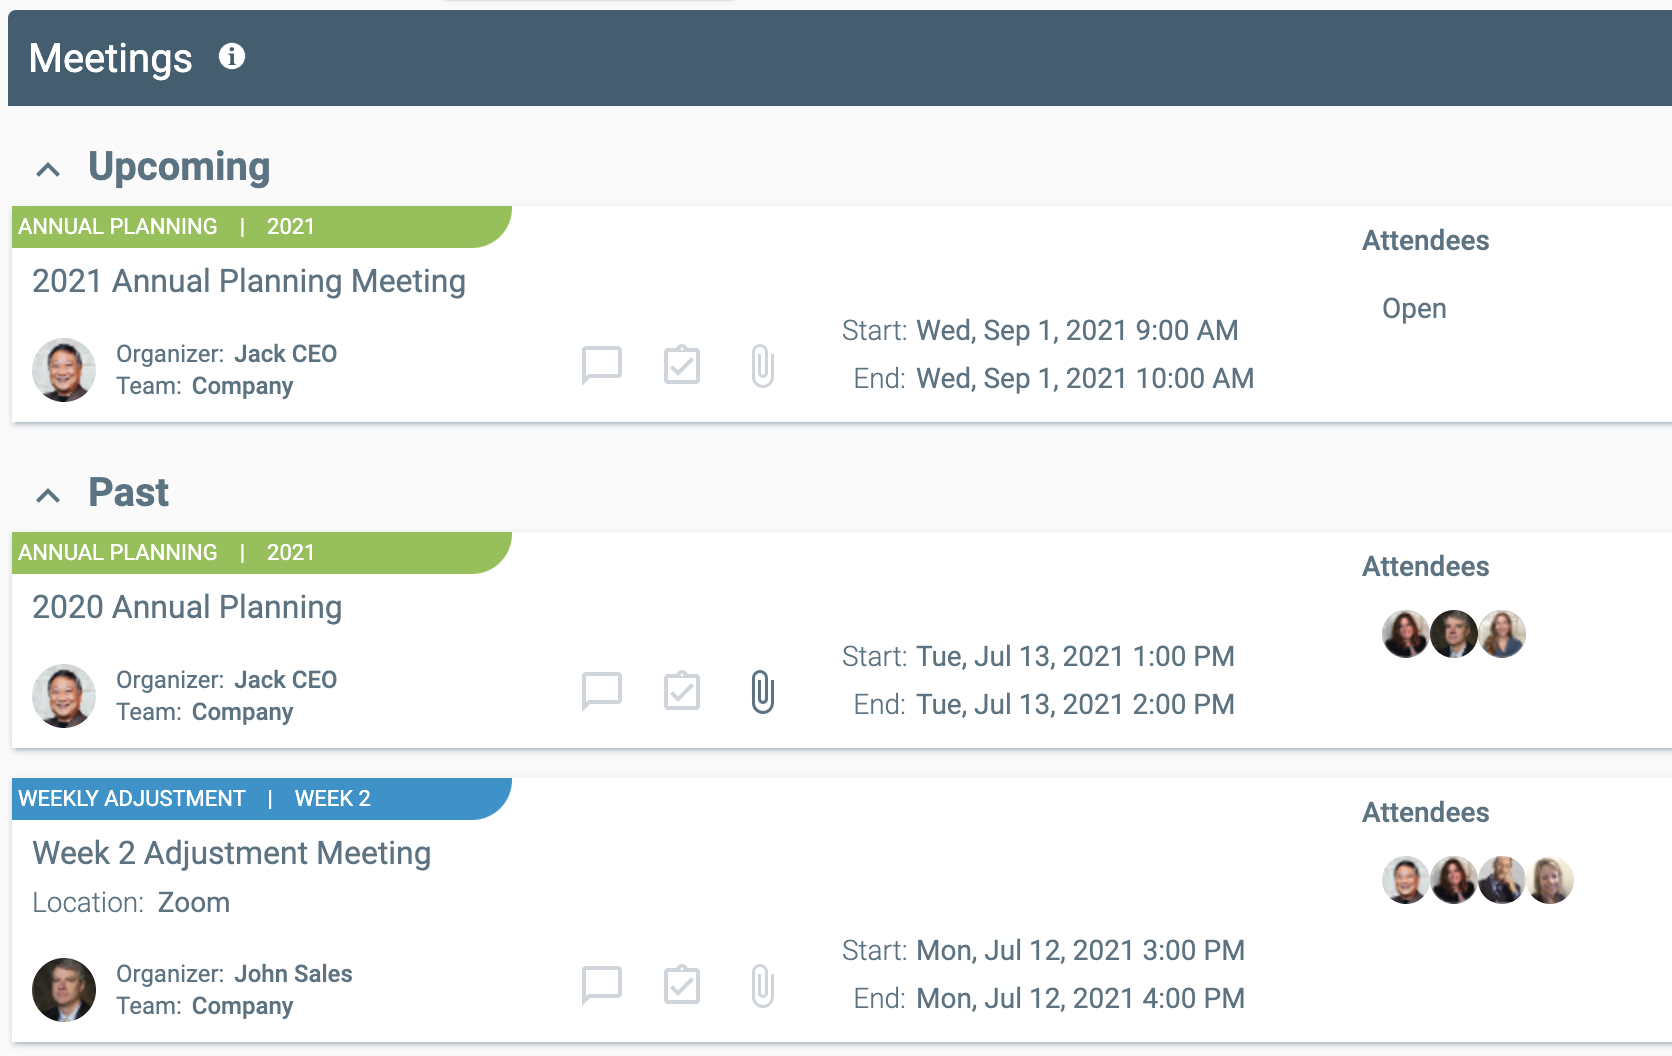Open attachments for 2021 Annual Planning Meeting
The image size is (1672, 1056).
point(762,366)
